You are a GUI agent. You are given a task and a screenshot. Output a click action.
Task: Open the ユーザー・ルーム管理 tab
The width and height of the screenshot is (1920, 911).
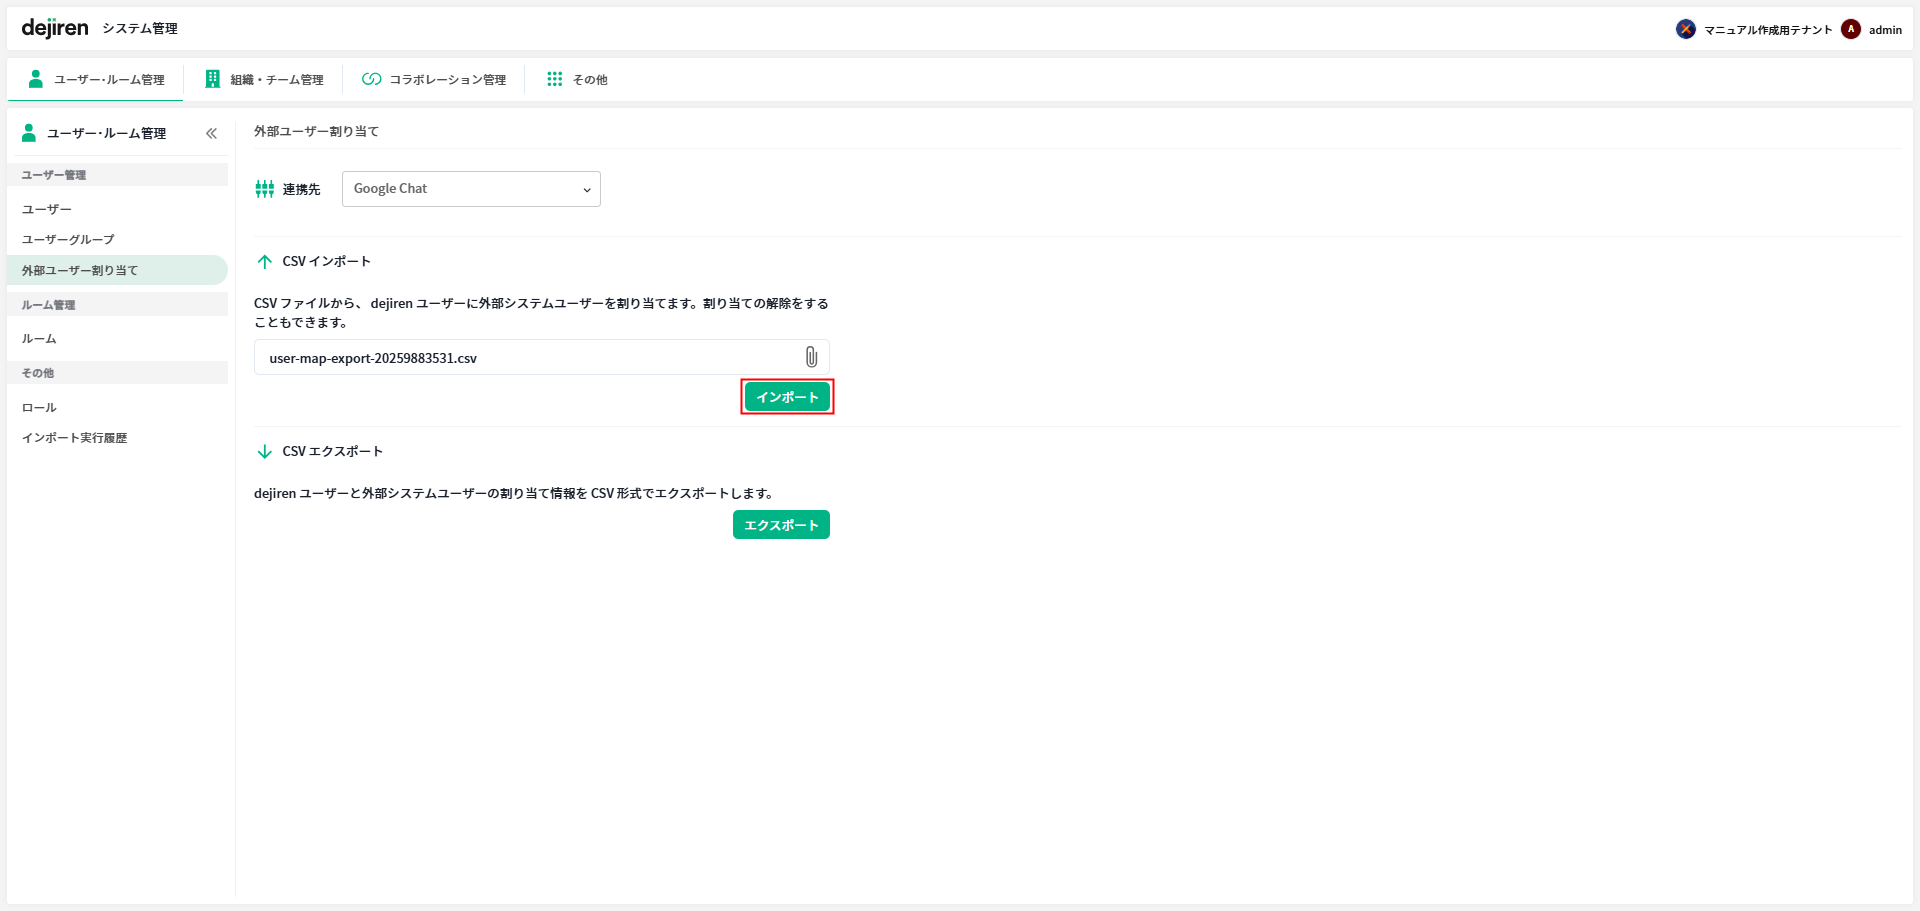point(97,80)
